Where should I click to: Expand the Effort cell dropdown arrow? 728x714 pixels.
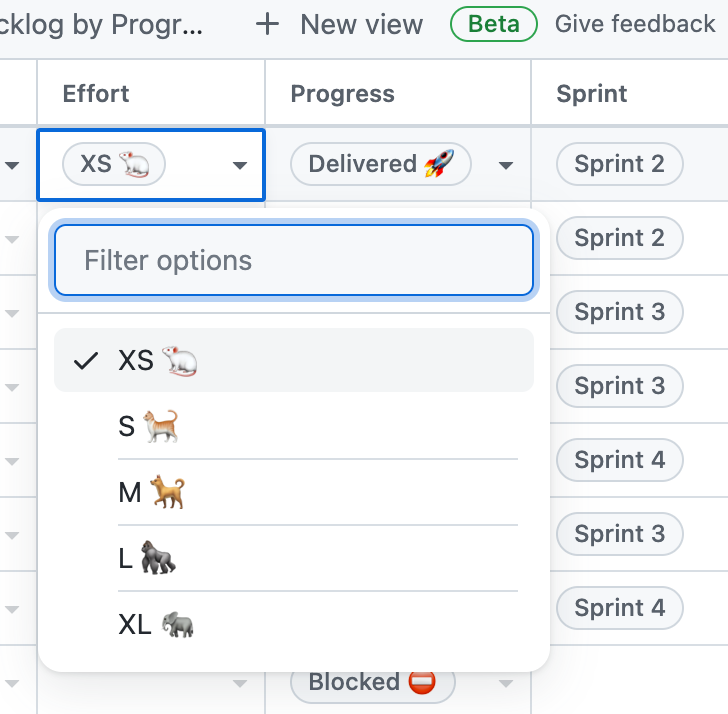coord(240,165)
